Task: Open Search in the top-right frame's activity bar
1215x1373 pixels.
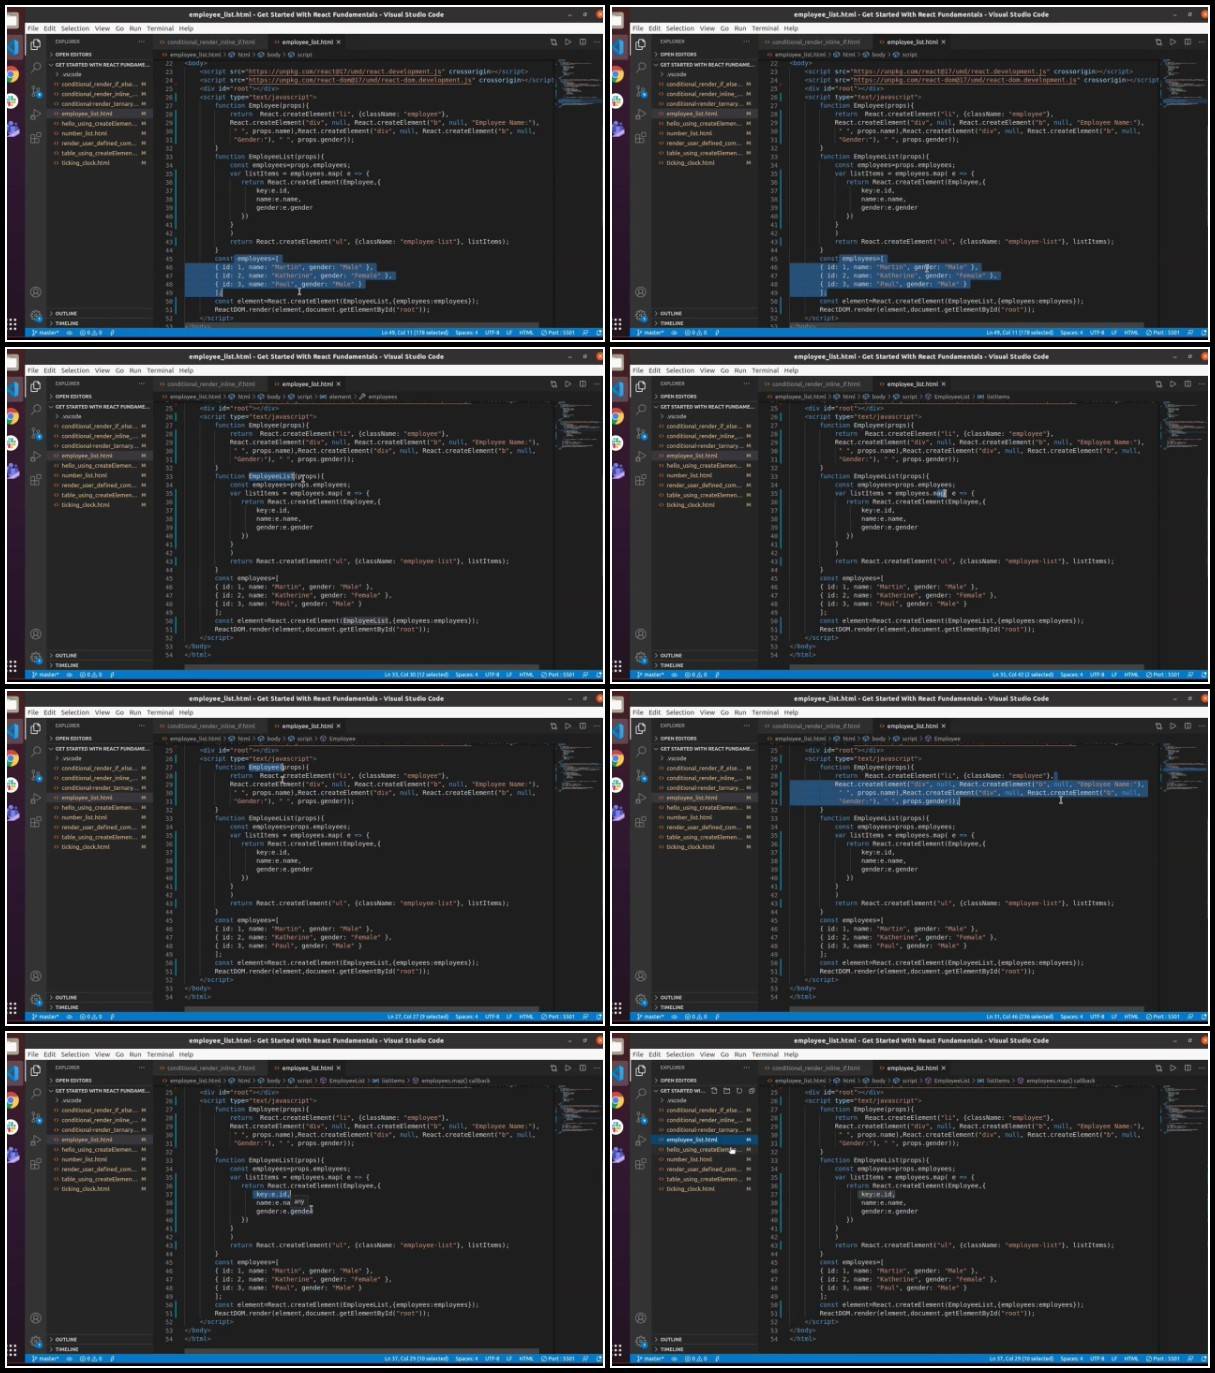Action: (x=641, y=68)
